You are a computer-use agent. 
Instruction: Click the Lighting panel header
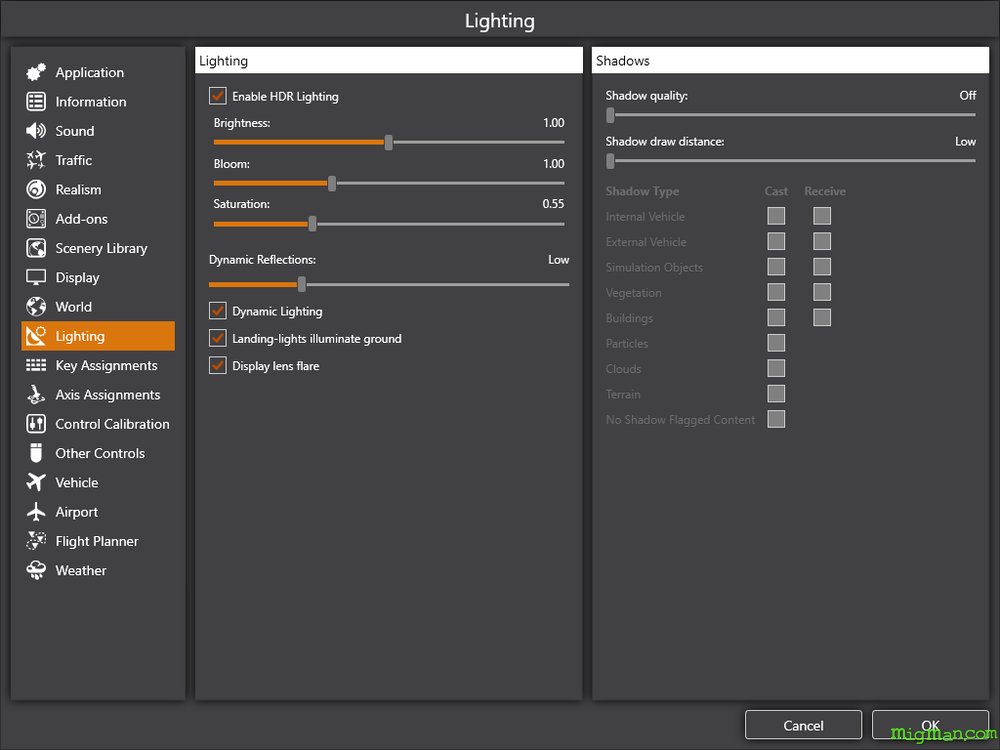(388, 61)
